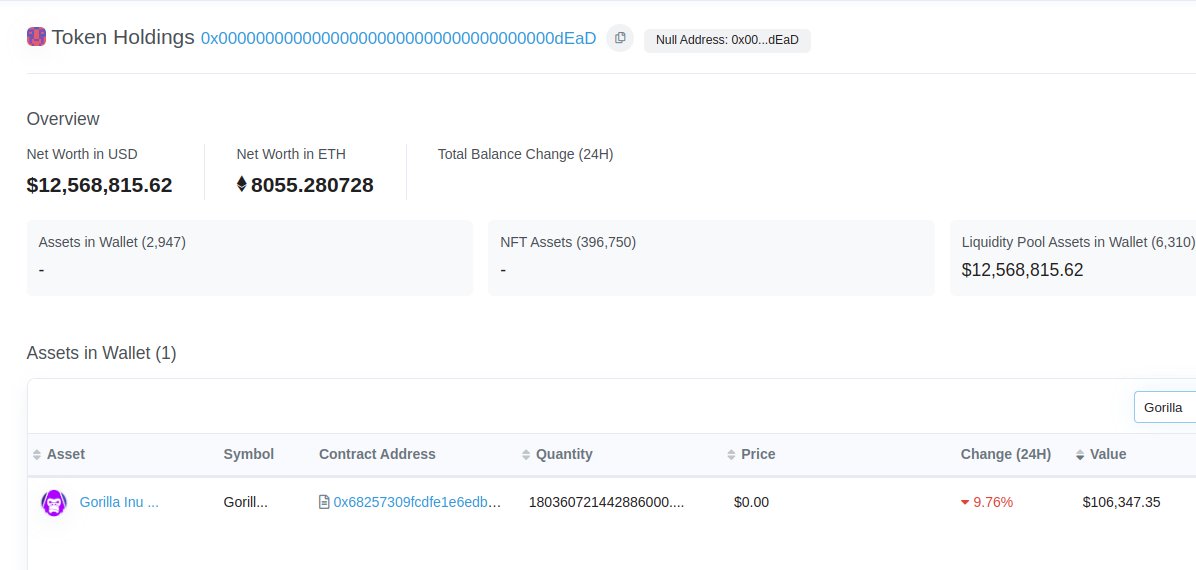1196x570 pixels.
Task: Click the Change (24H) column header
Action: [1005, 454]
